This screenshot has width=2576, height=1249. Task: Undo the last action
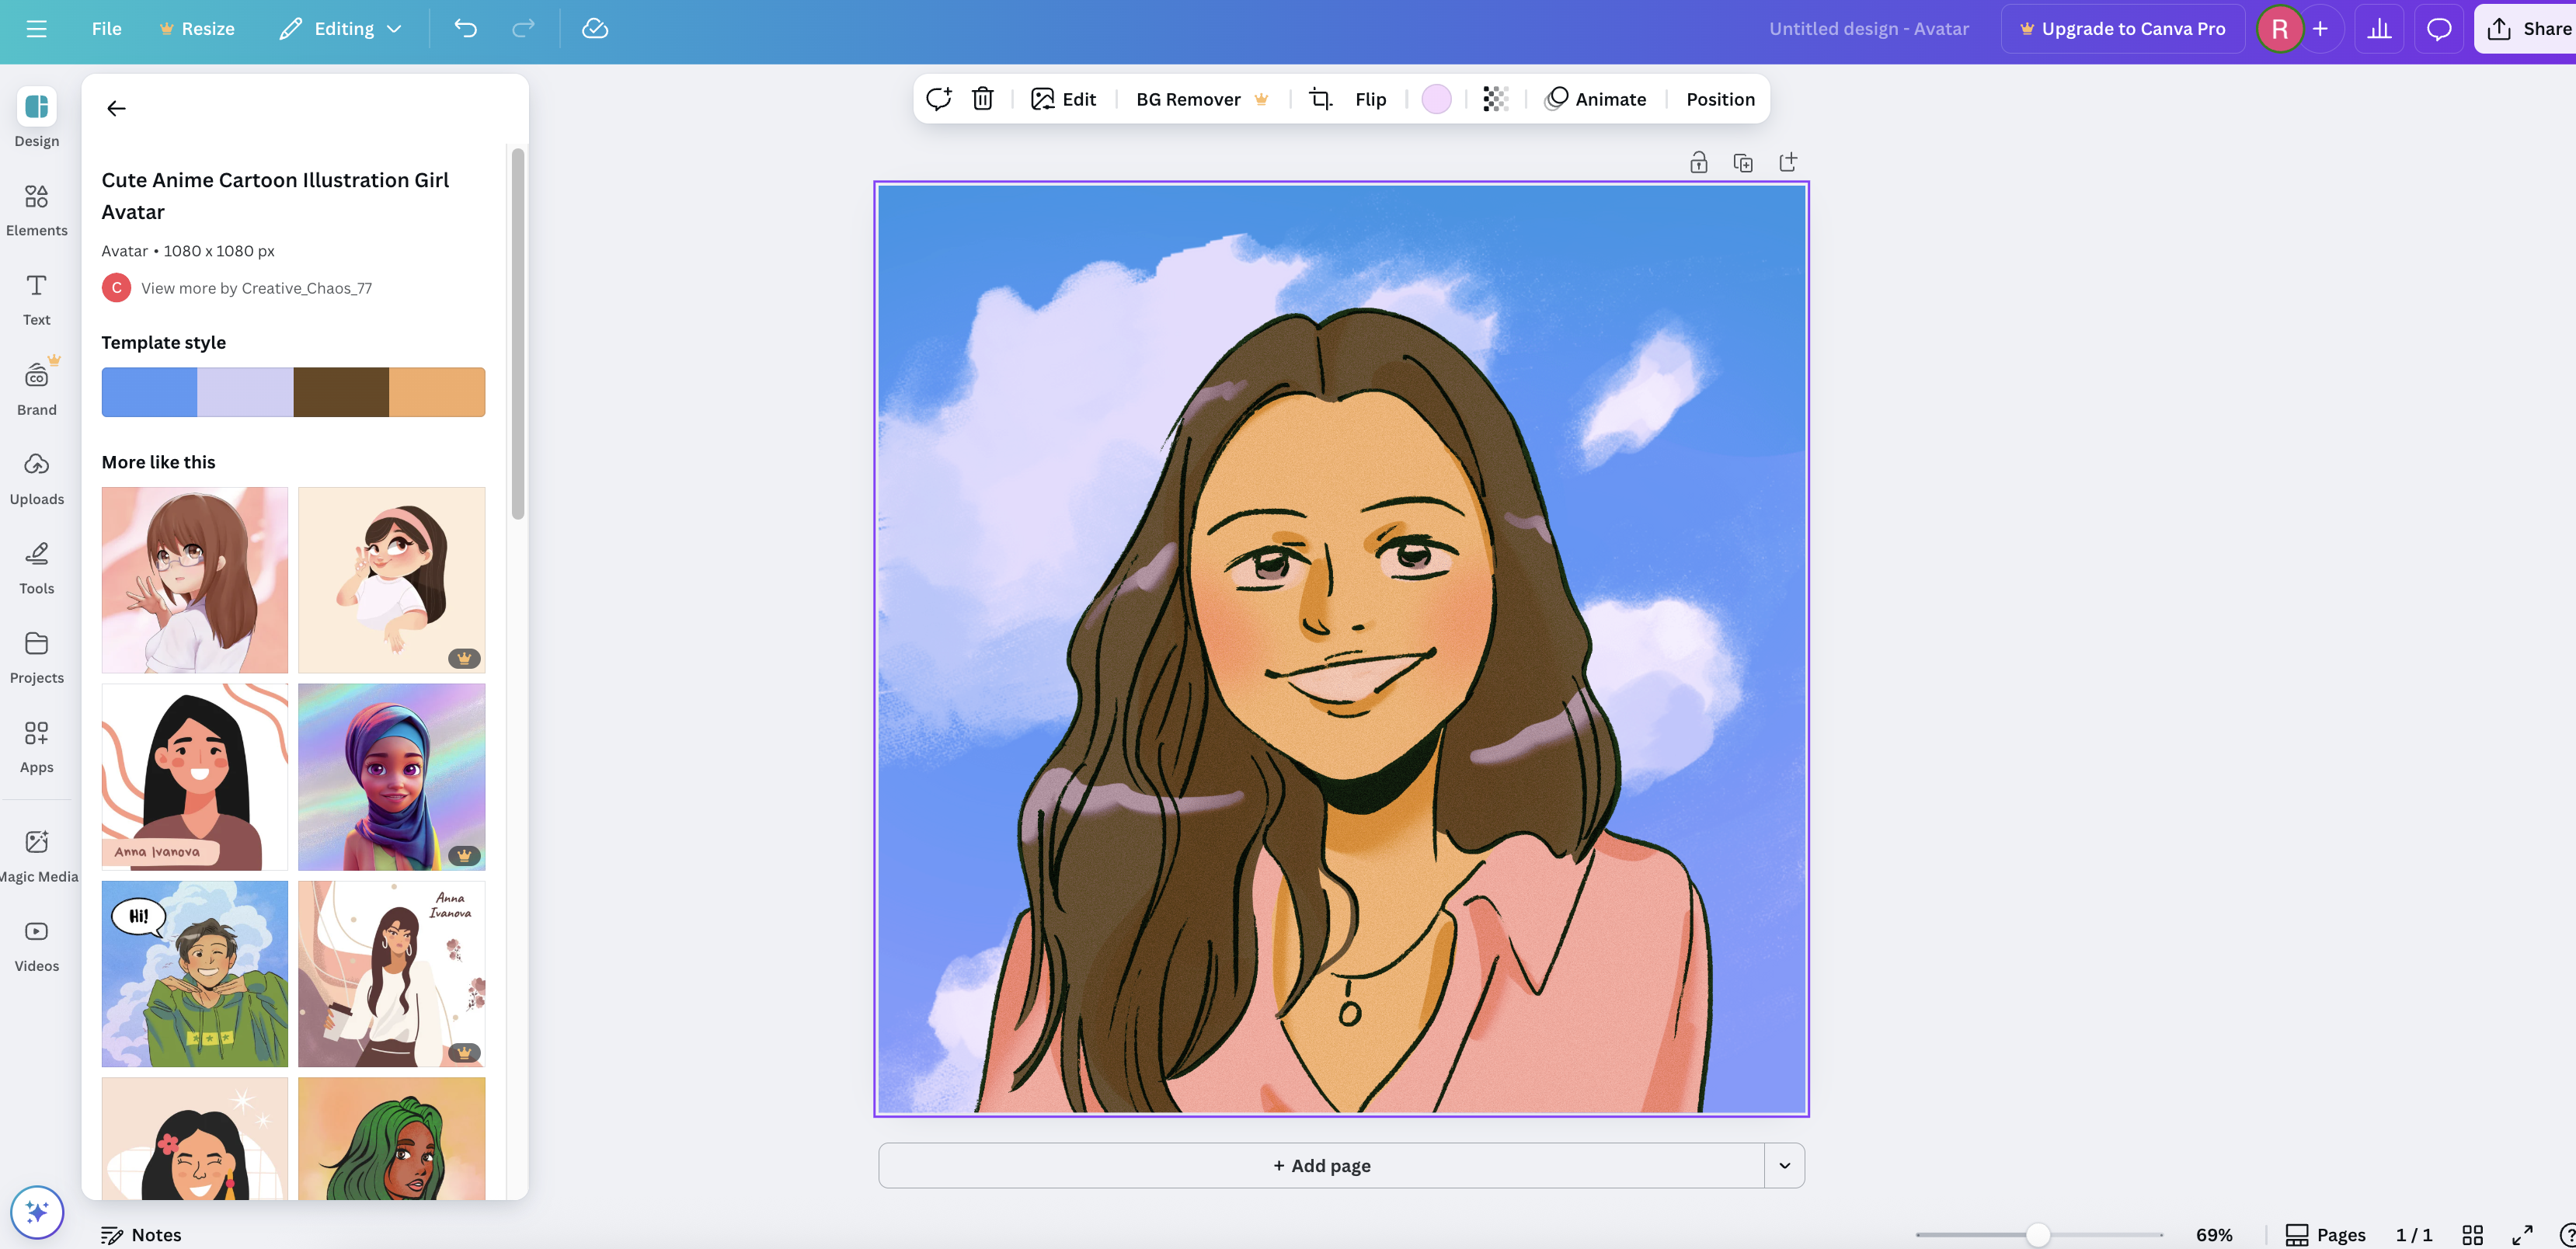(x=464, y=28)
